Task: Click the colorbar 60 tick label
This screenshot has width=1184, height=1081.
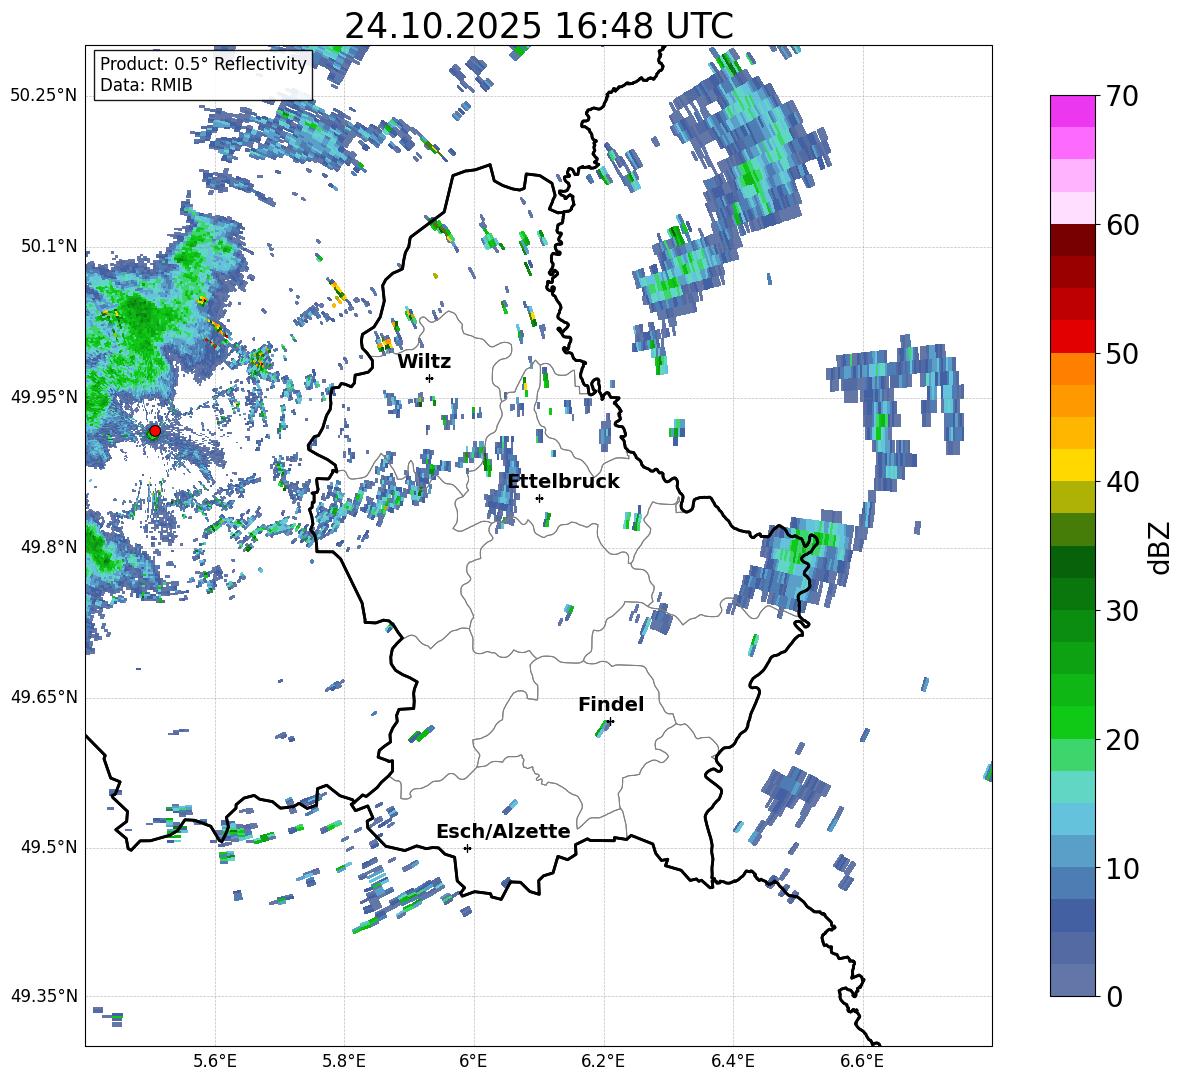Action: (x=1123, y=225)
